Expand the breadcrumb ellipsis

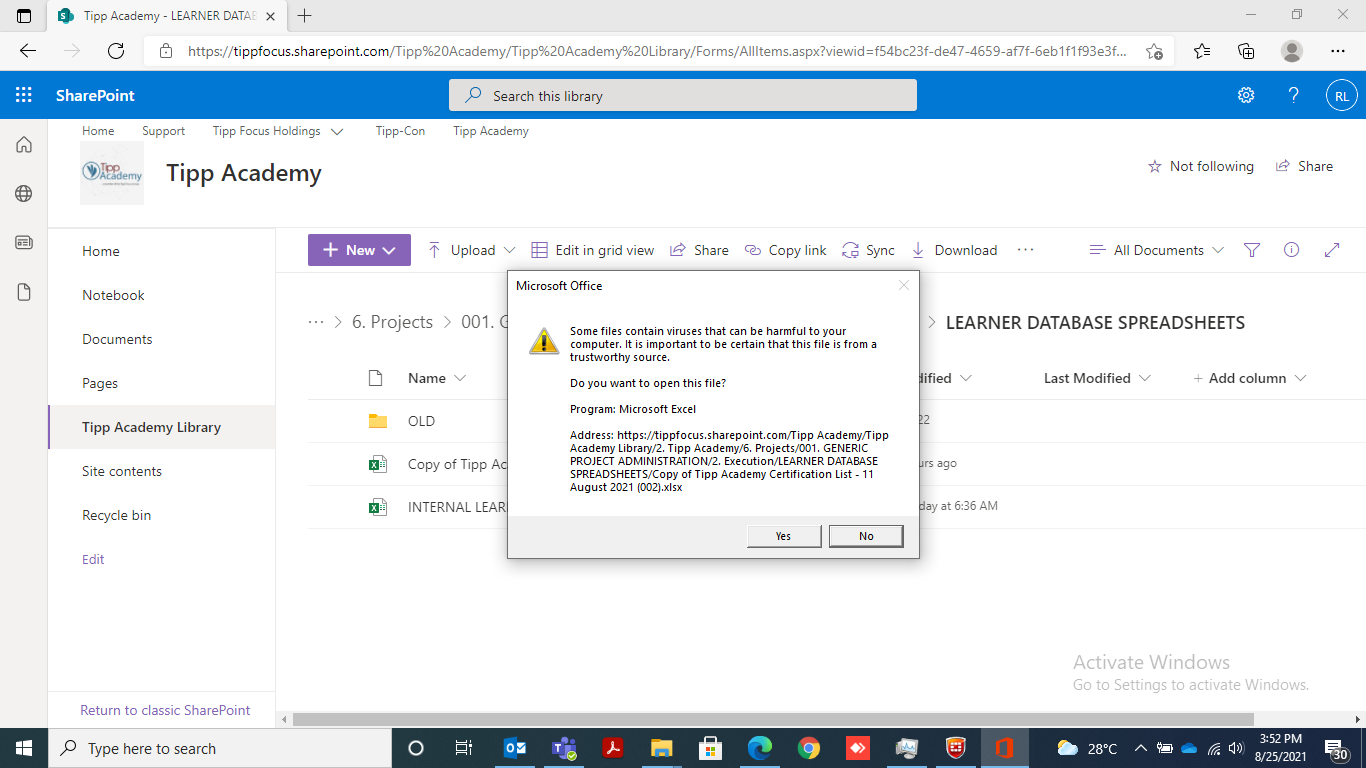click(x=316, y=322)
